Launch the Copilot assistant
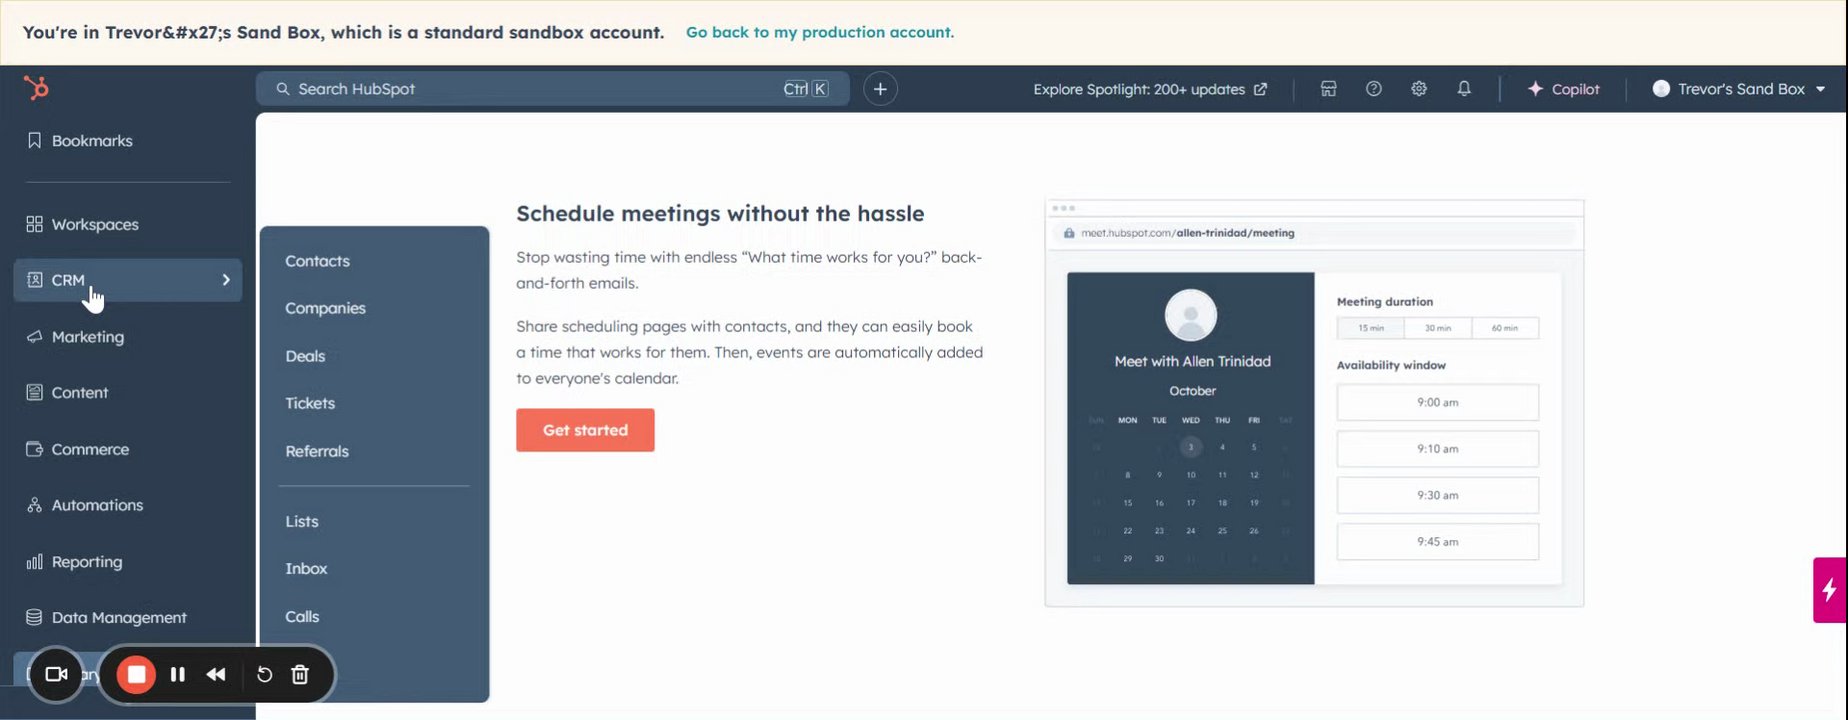 point(1564,89)
